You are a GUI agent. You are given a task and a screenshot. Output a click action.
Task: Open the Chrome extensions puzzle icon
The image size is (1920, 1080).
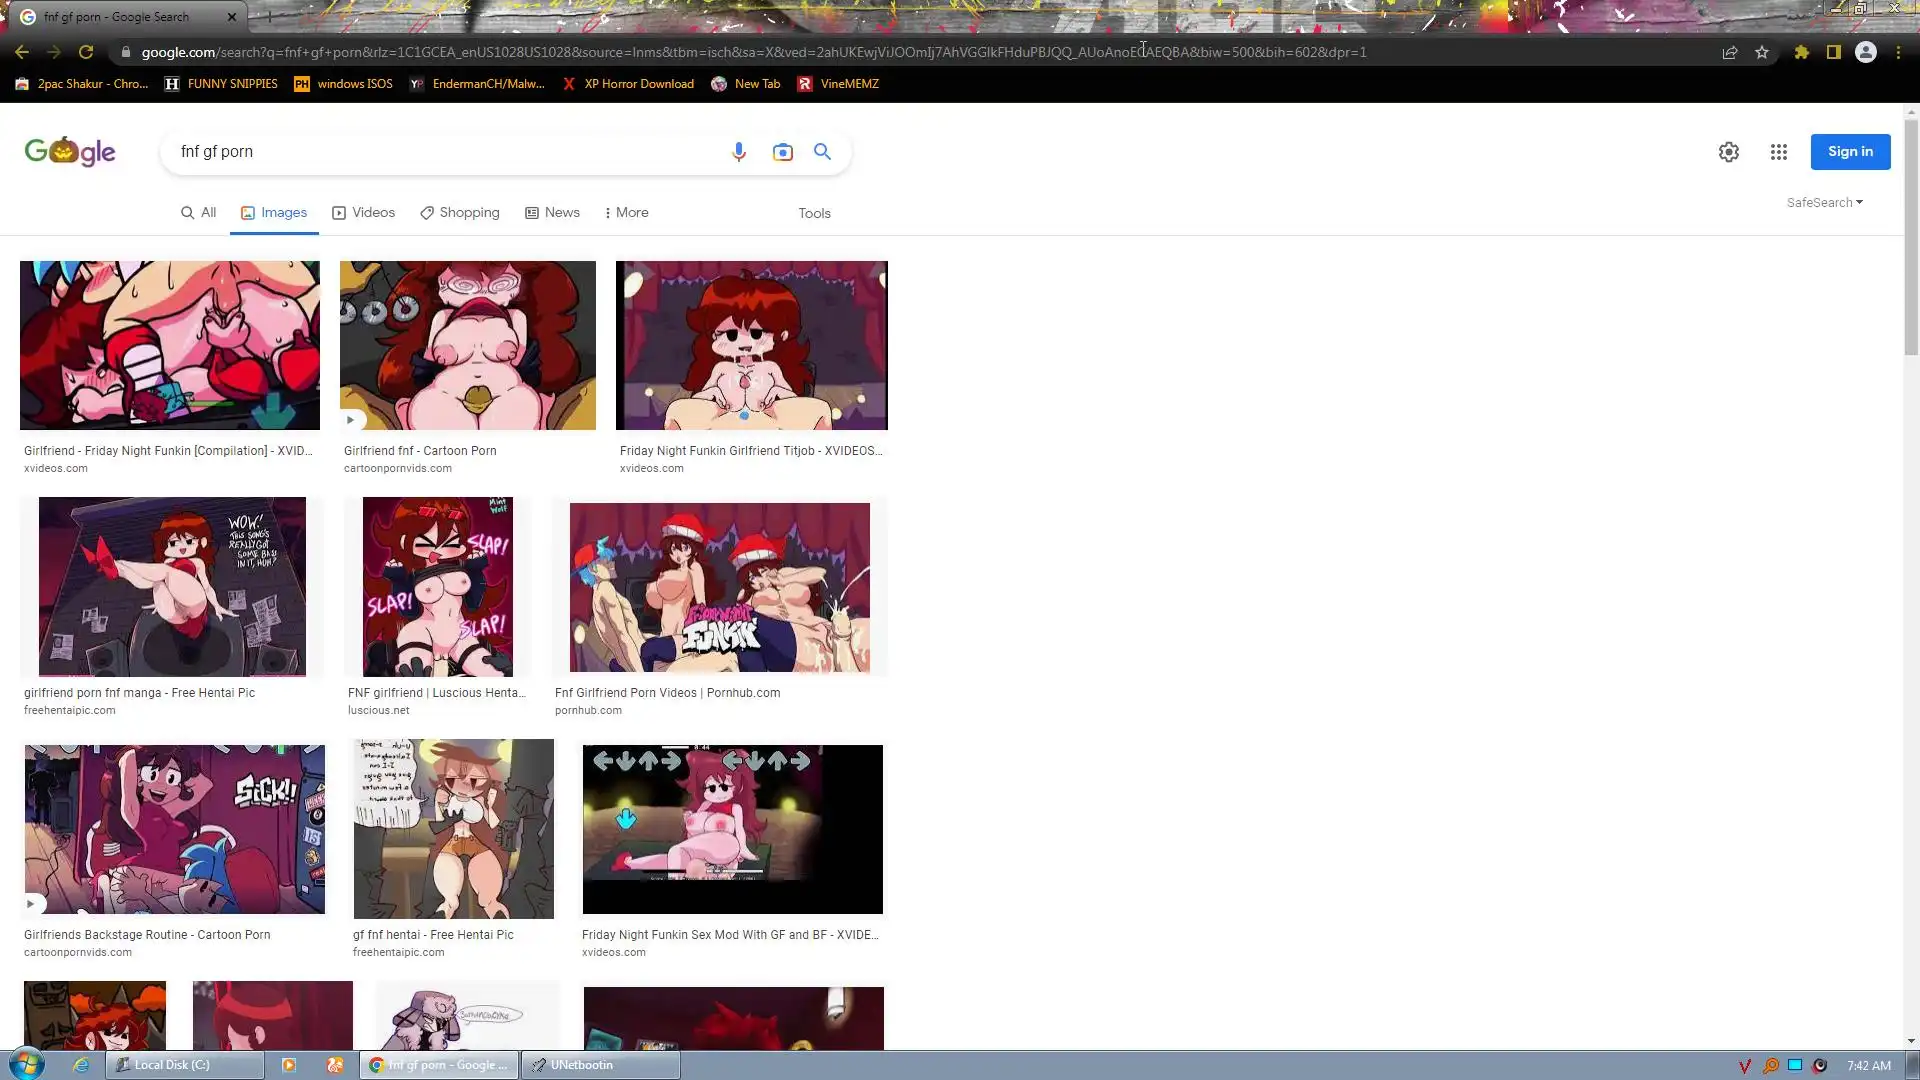[1801, 52]
